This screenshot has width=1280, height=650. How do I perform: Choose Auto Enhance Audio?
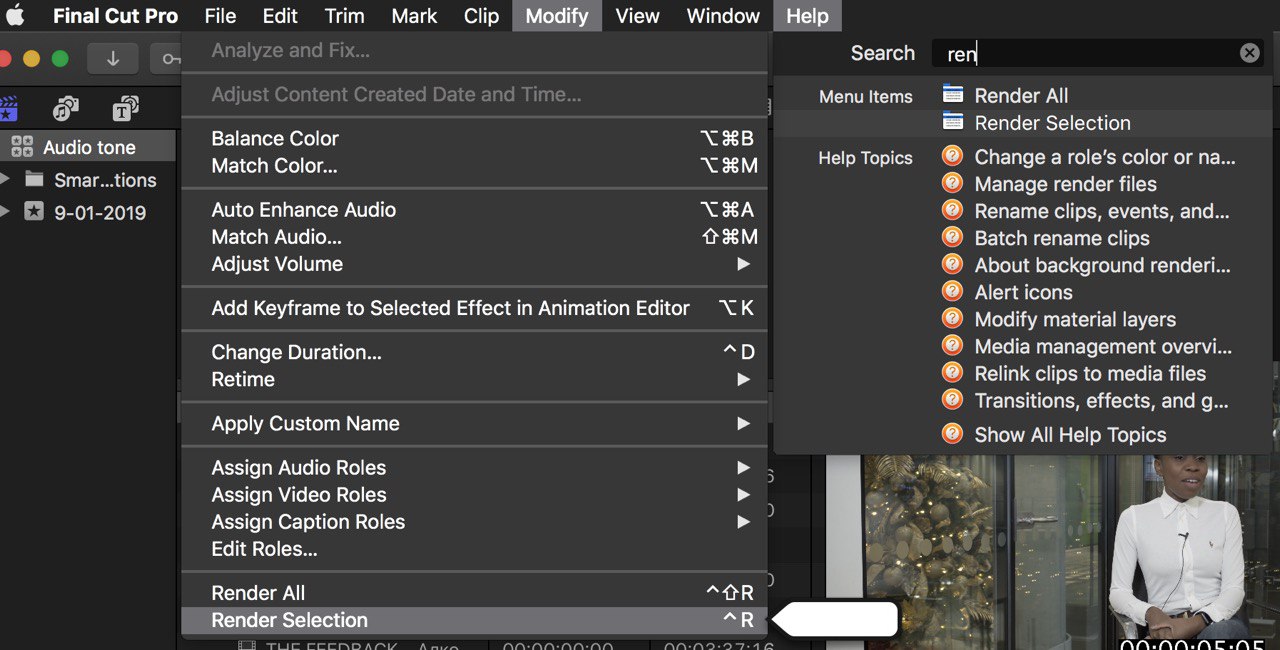coord(474,209)
